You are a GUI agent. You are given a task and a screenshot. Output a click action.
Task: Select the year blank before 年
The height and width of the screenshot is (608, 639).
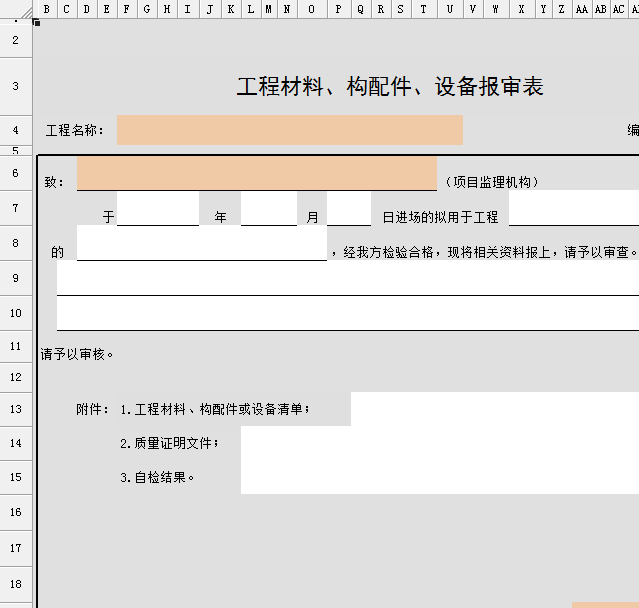click(x=158, y=209)
